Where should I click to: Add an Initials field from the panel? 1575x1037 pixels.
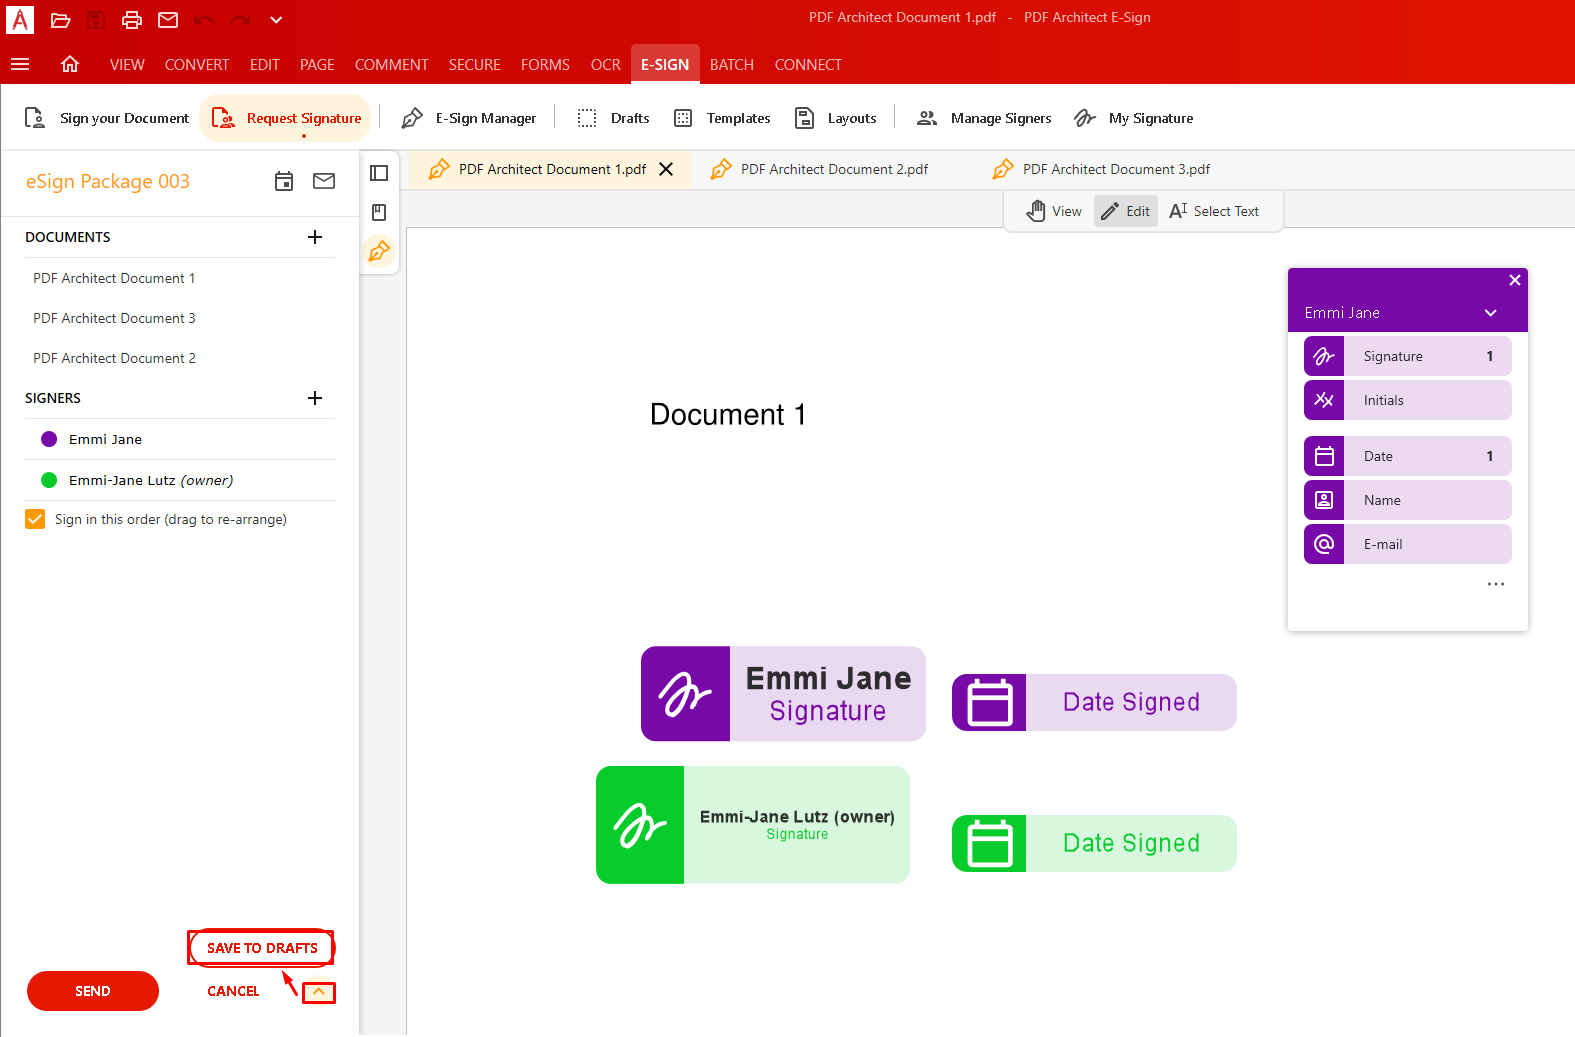pos(1408,400)
